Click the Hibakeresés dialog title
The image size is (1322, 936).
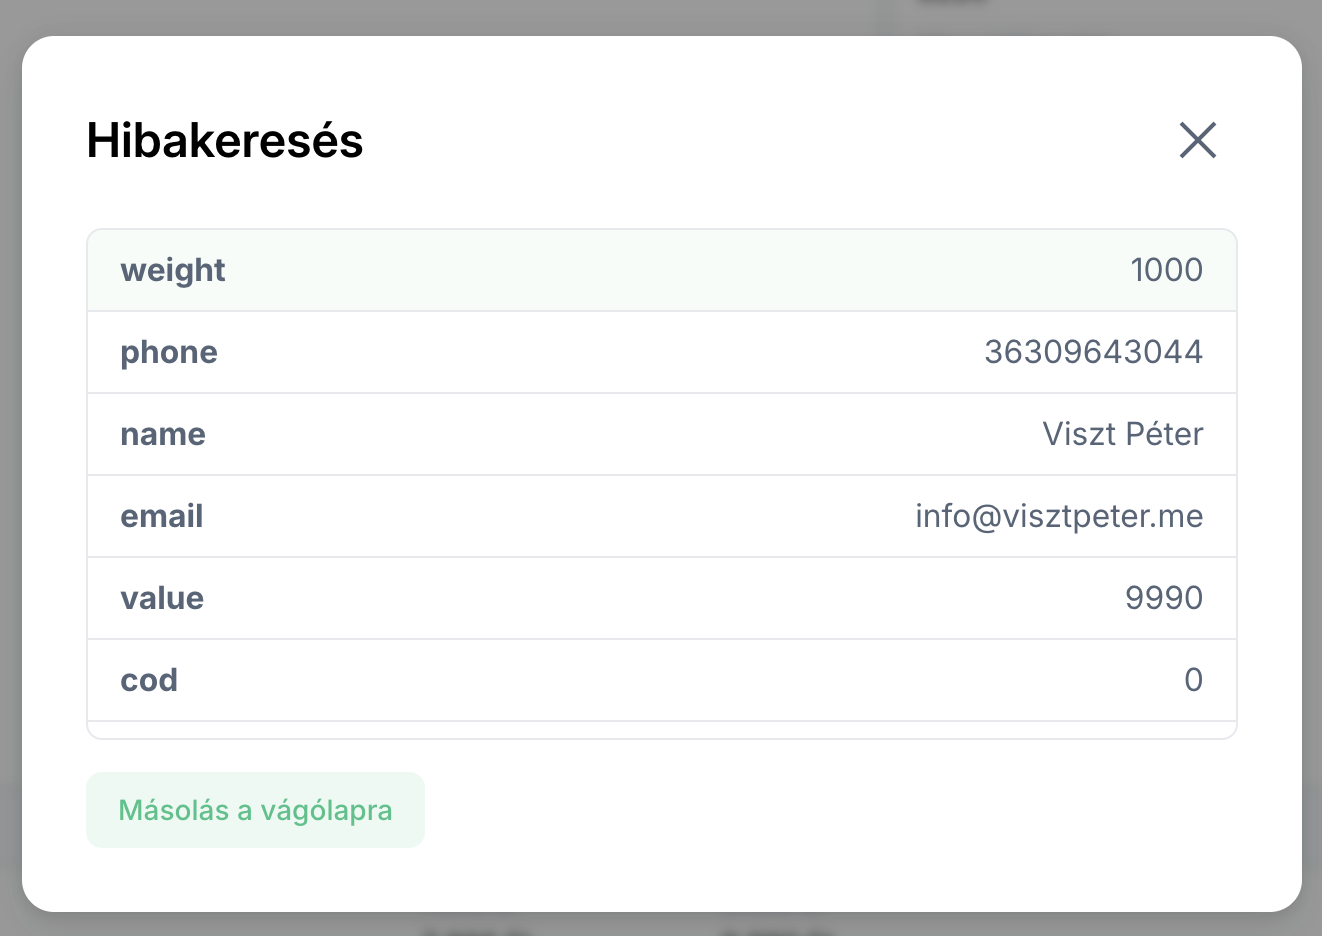point(224,140)
